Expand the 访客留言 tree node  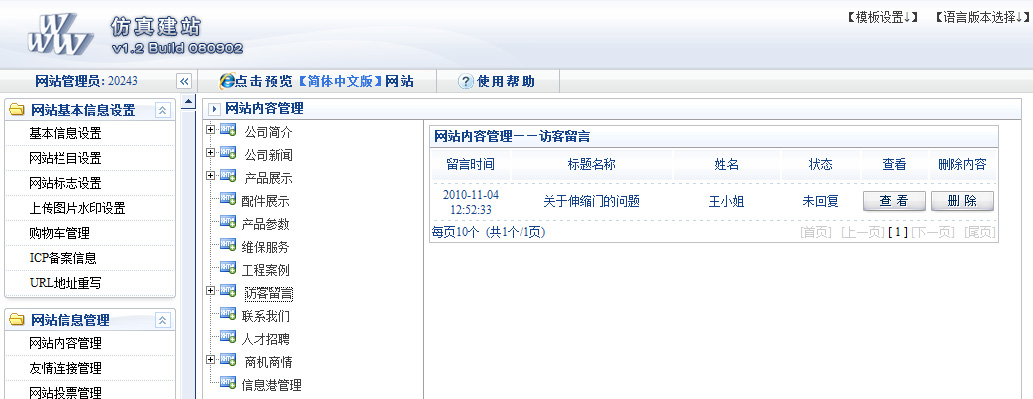pos(211,290)
